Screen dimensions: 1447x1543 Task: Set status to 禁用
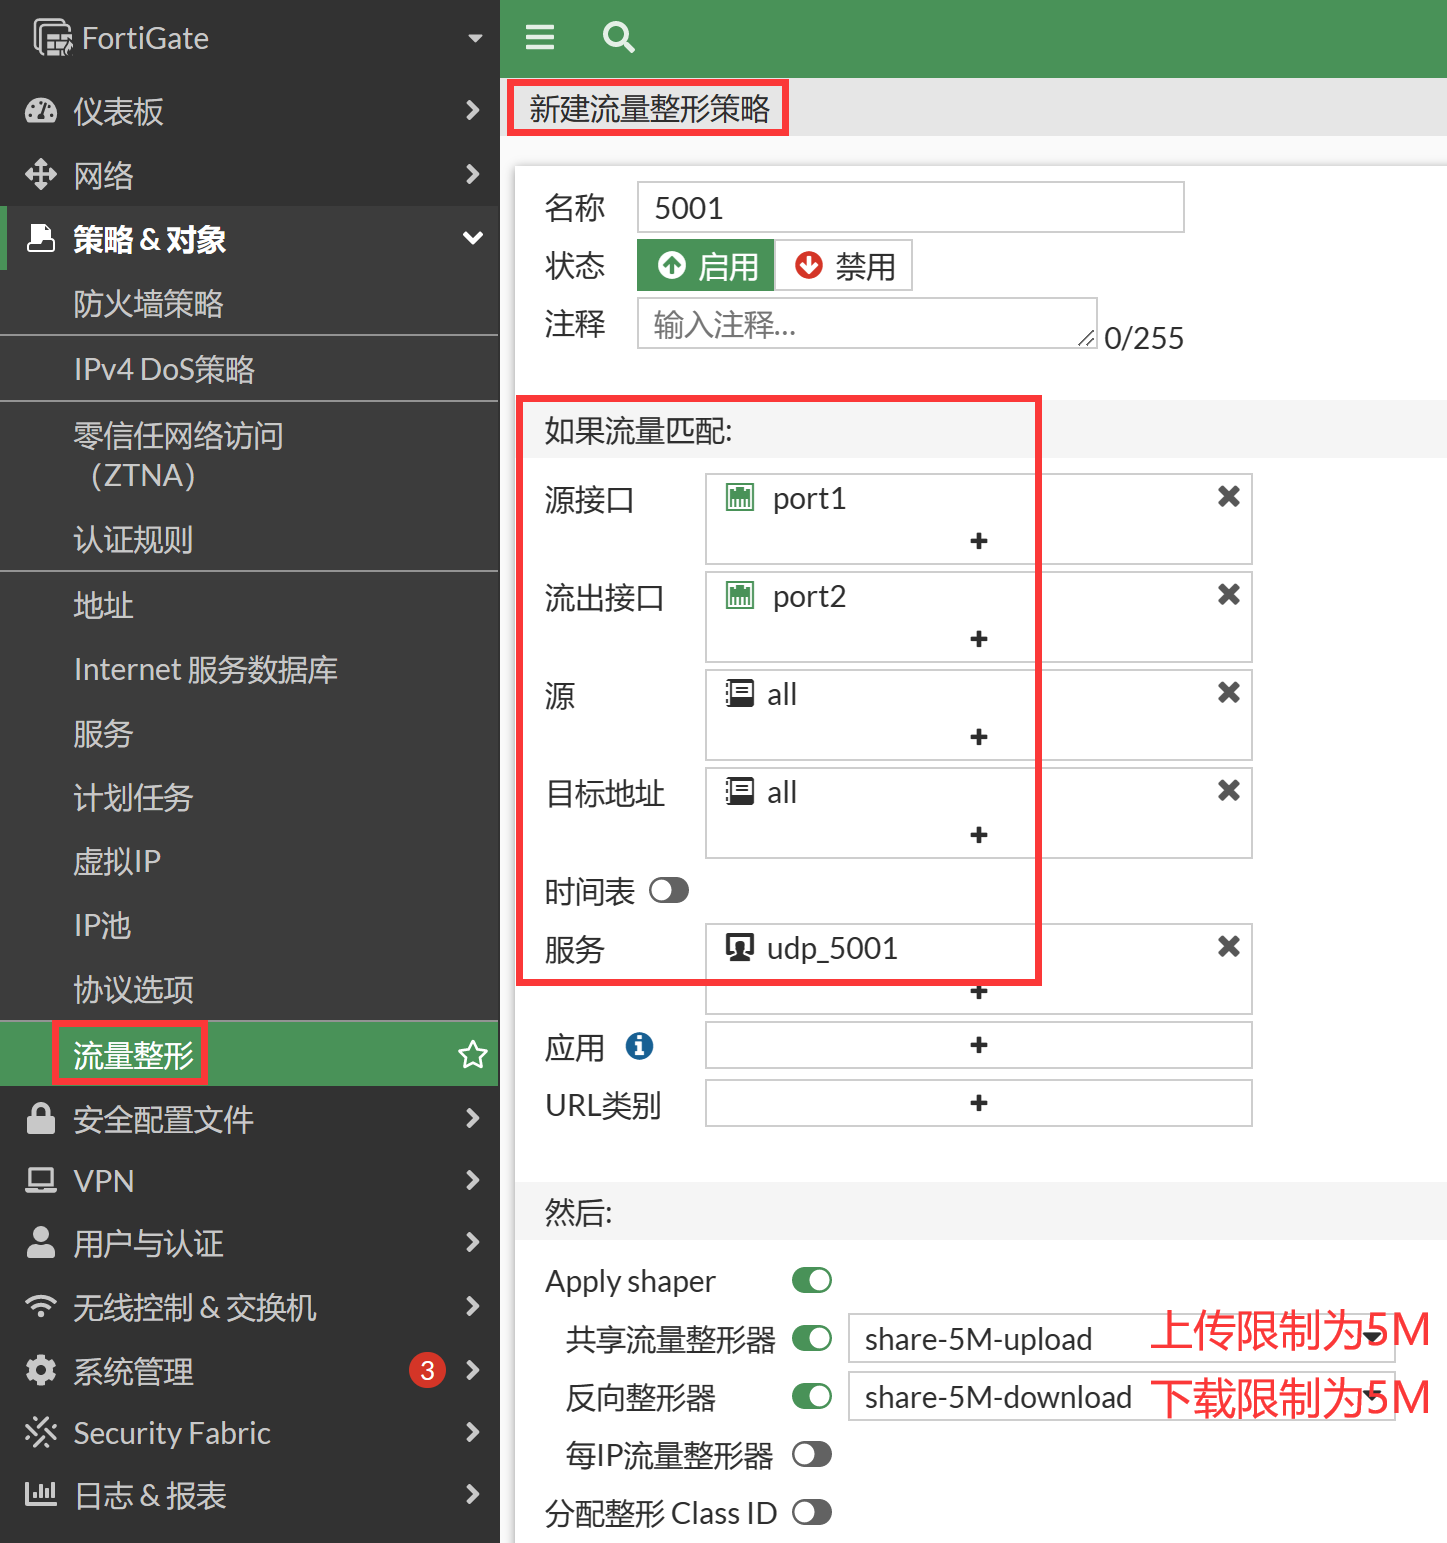click(844, 266)
